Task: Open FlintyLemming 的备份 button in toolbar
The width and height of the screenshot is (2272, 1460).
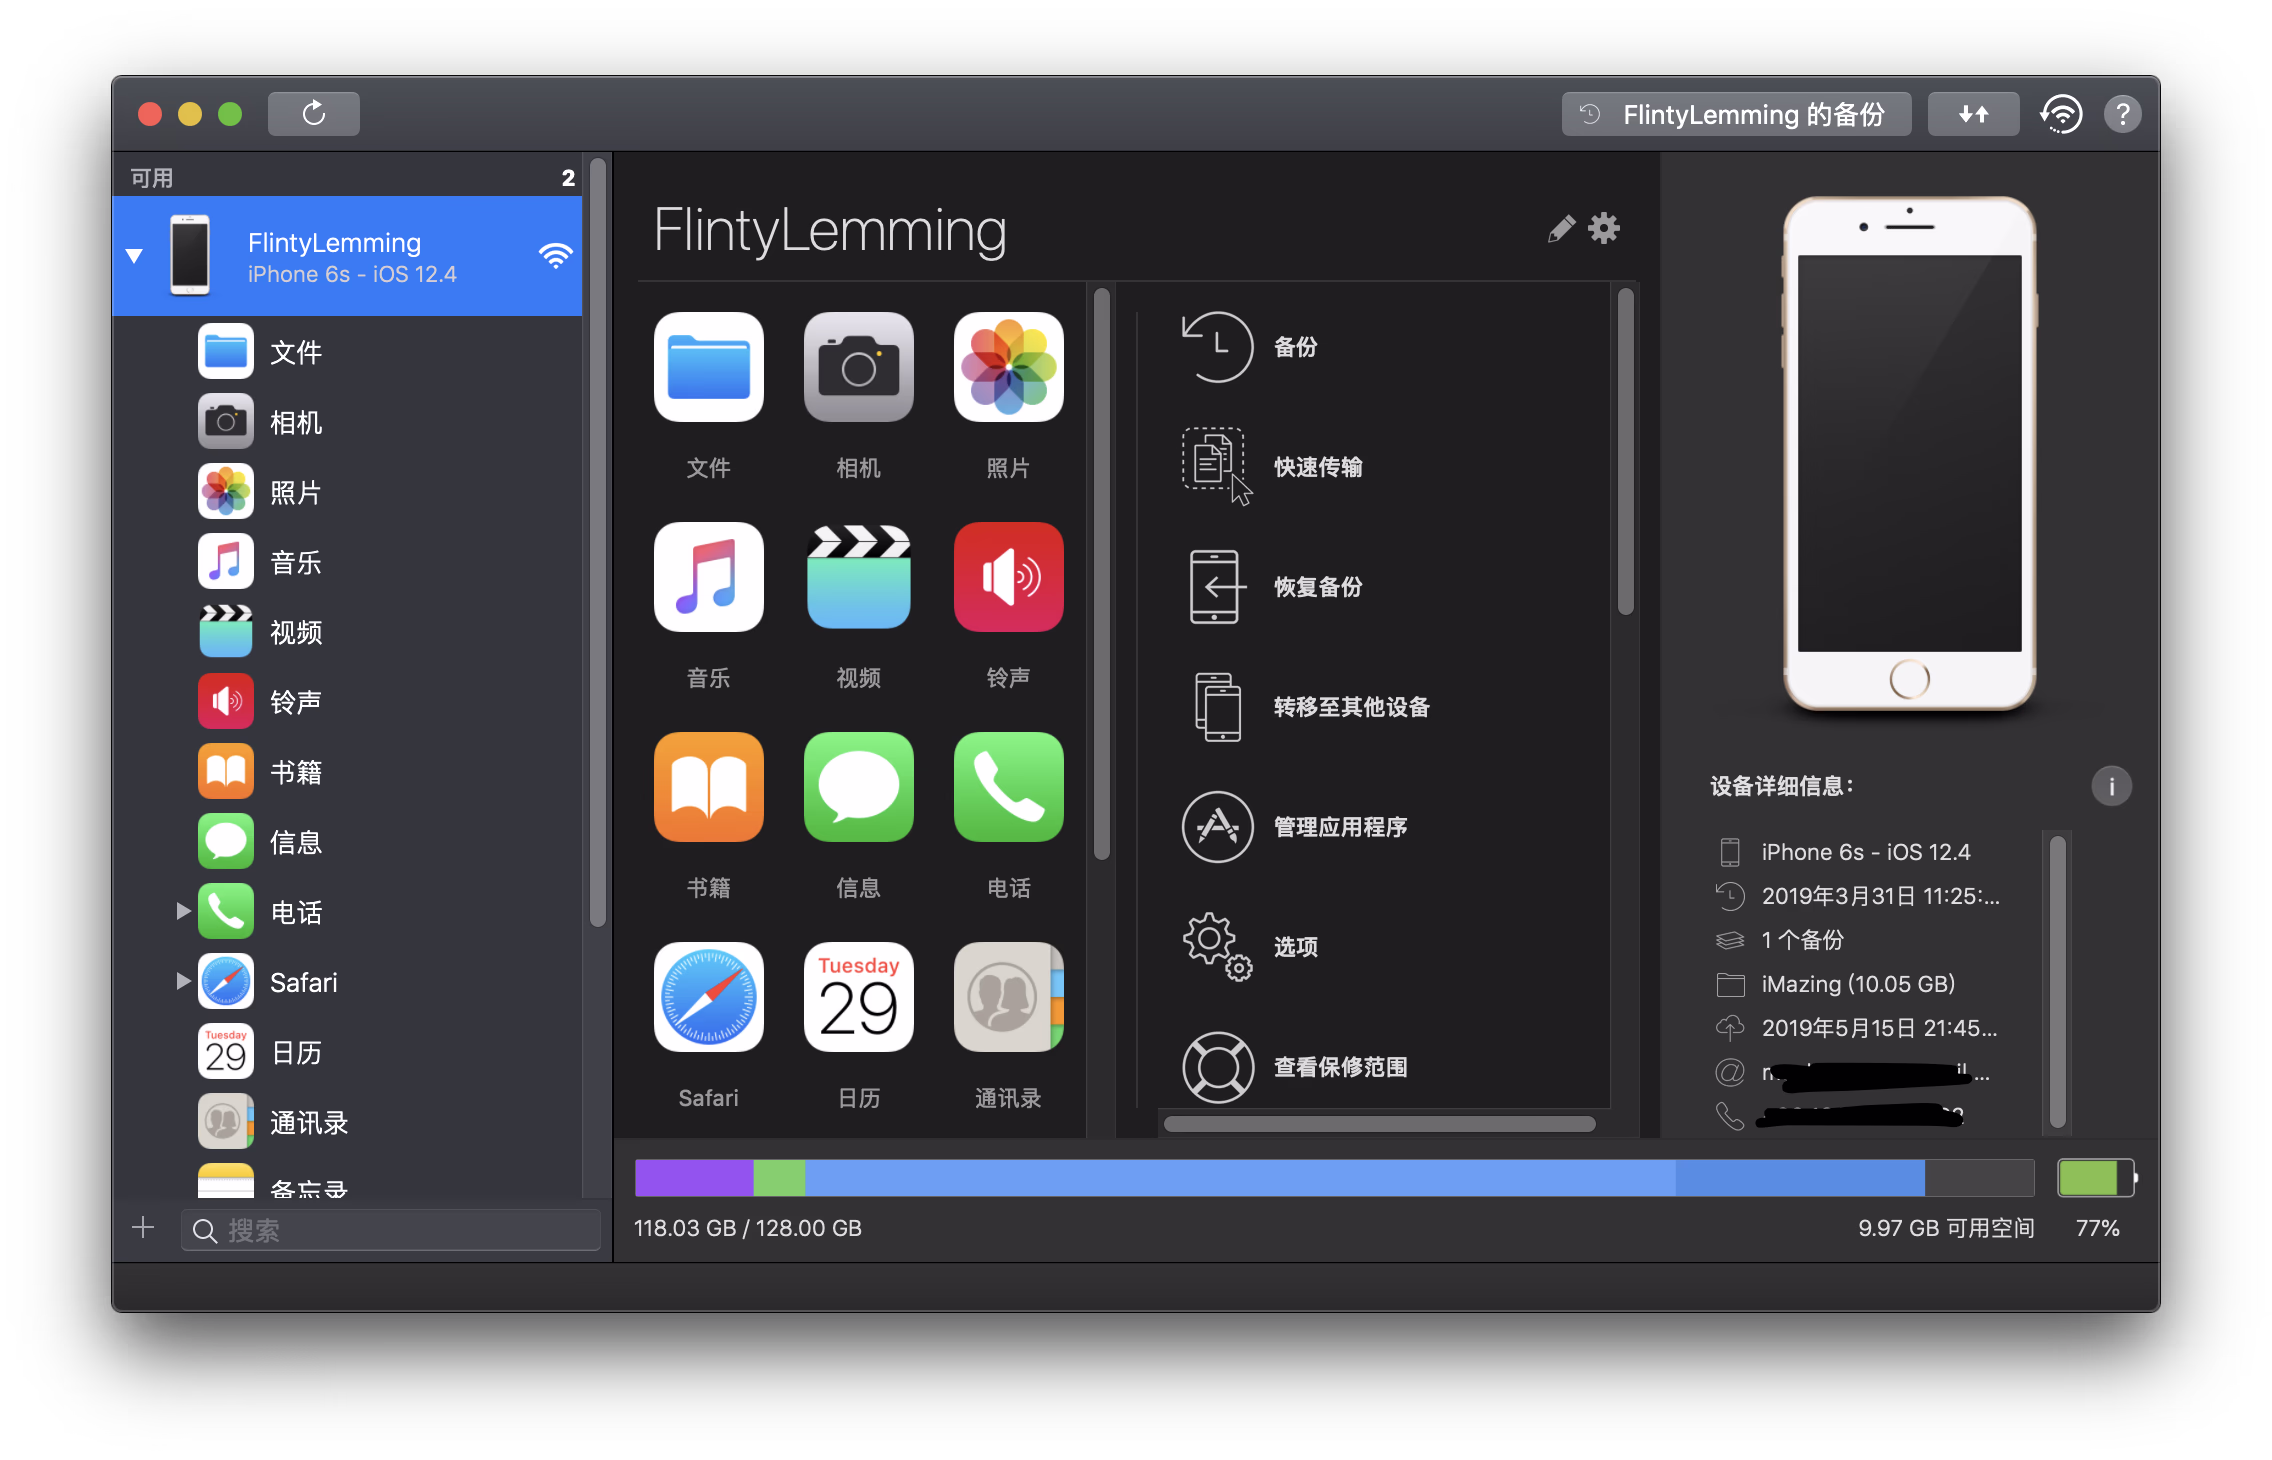Action: pyautogui.click(x=1736, y=114)
